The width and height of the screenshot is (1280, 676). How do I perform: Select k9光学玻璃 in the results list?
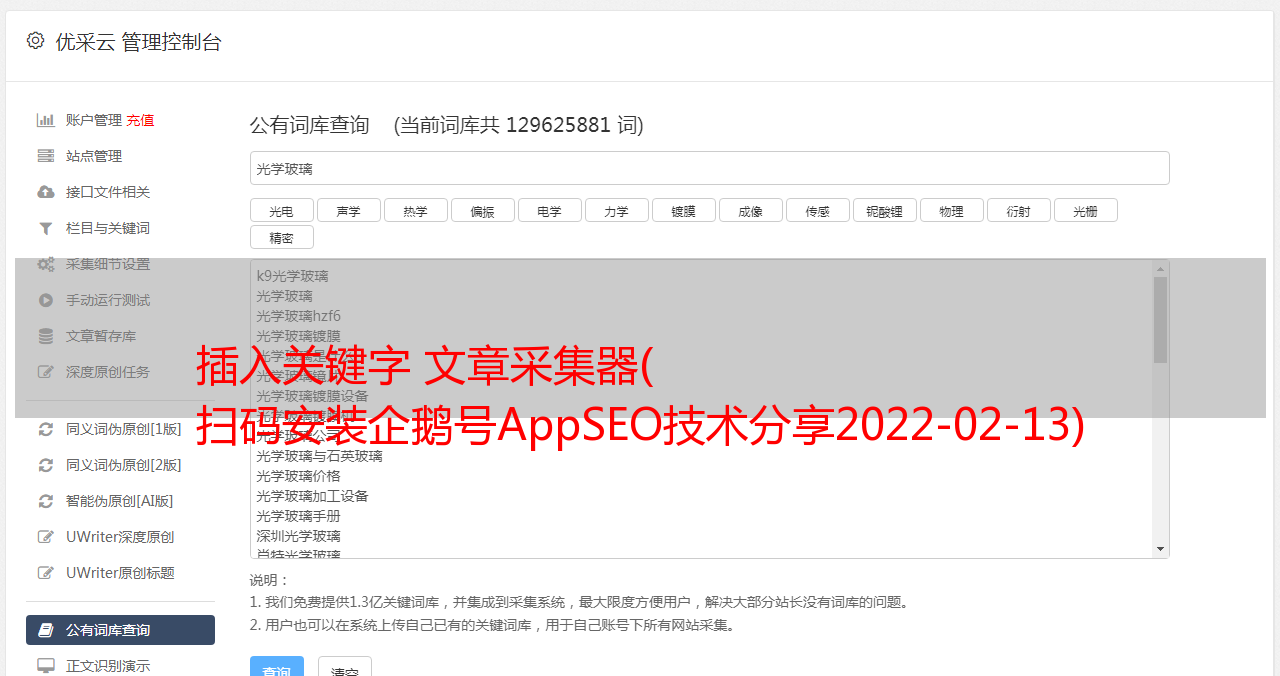click(x=292, y=276)
